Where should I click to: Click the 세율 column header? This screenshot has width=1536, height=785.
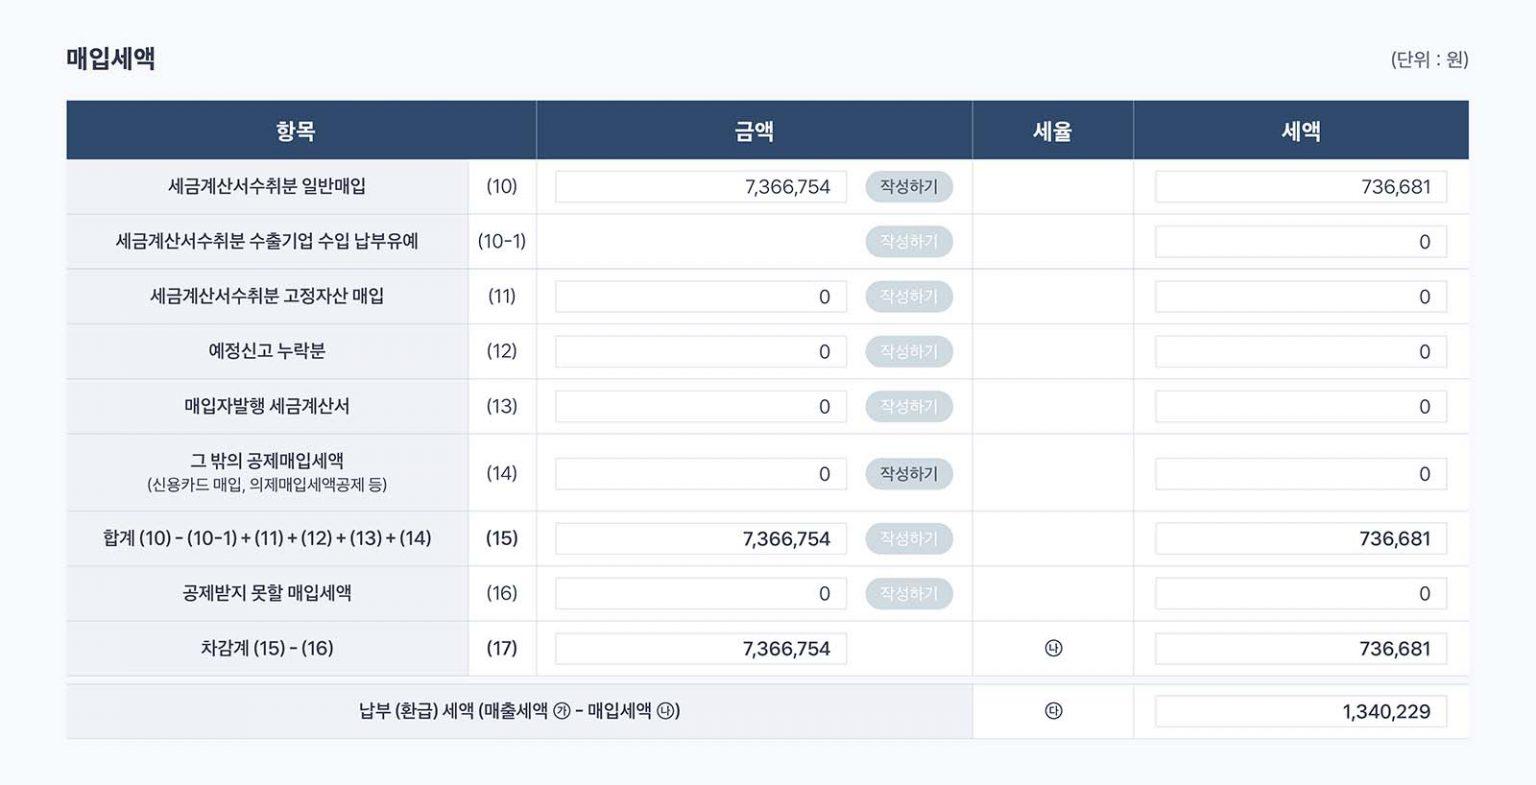click(x=1052, y=130)
